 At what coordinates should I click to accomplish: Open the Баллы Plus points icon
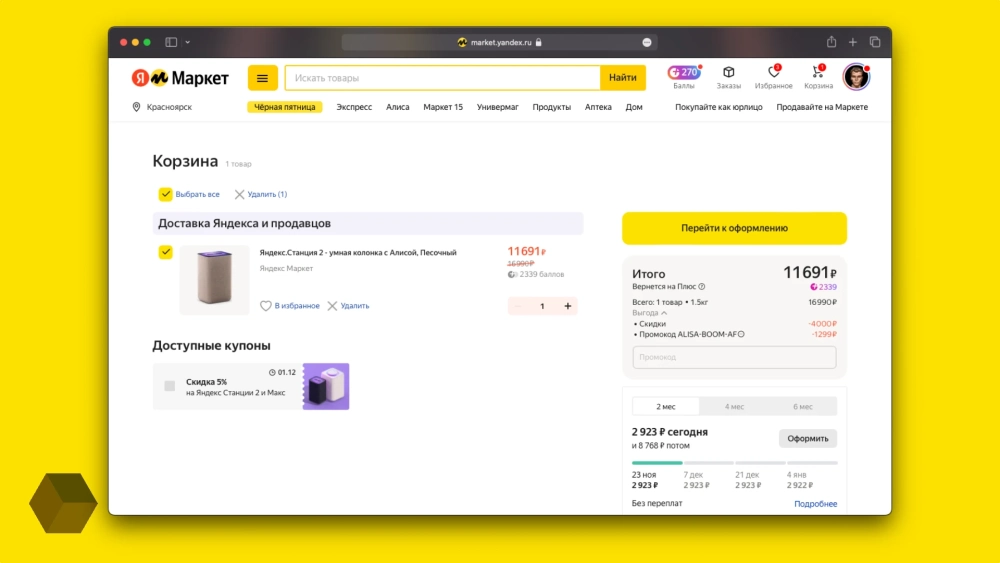pyautogui.click(x=684, y=74)
